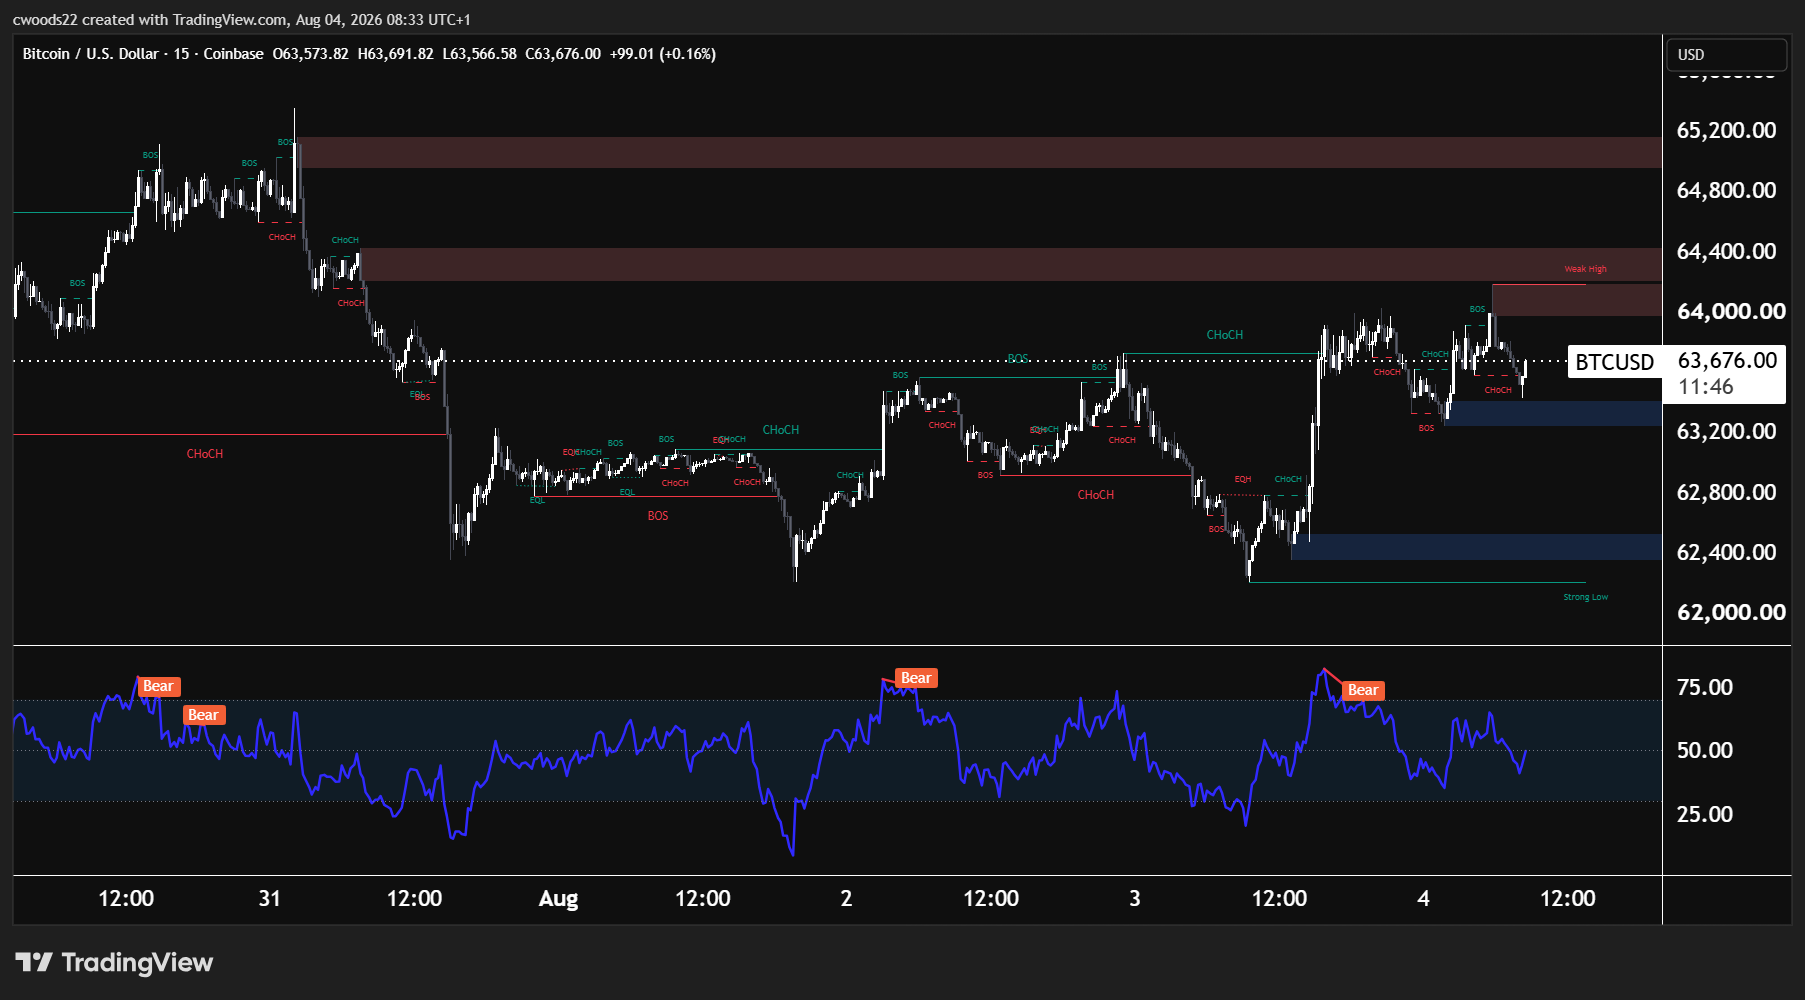Click the 64,800.00 price axis label
This screenshot has height=1000, width=1805.
[x=1726, y=190]
